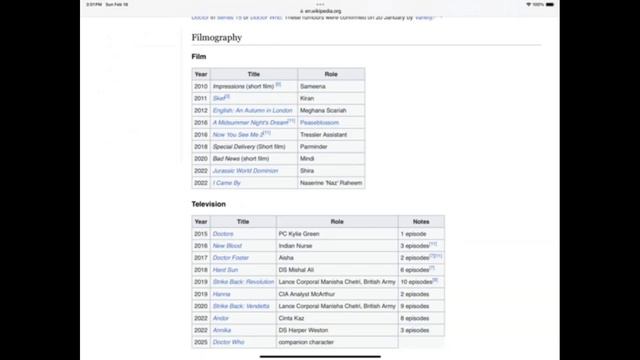Image resolution: width=640 pixels, height=360 pixels.
Task: Click the Film table Role header
Action: click(331, 74)
